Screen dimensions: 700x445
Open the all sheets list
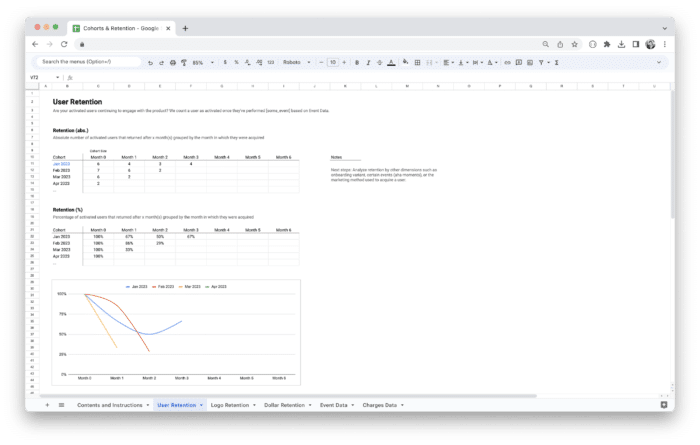tap(62, 405)
